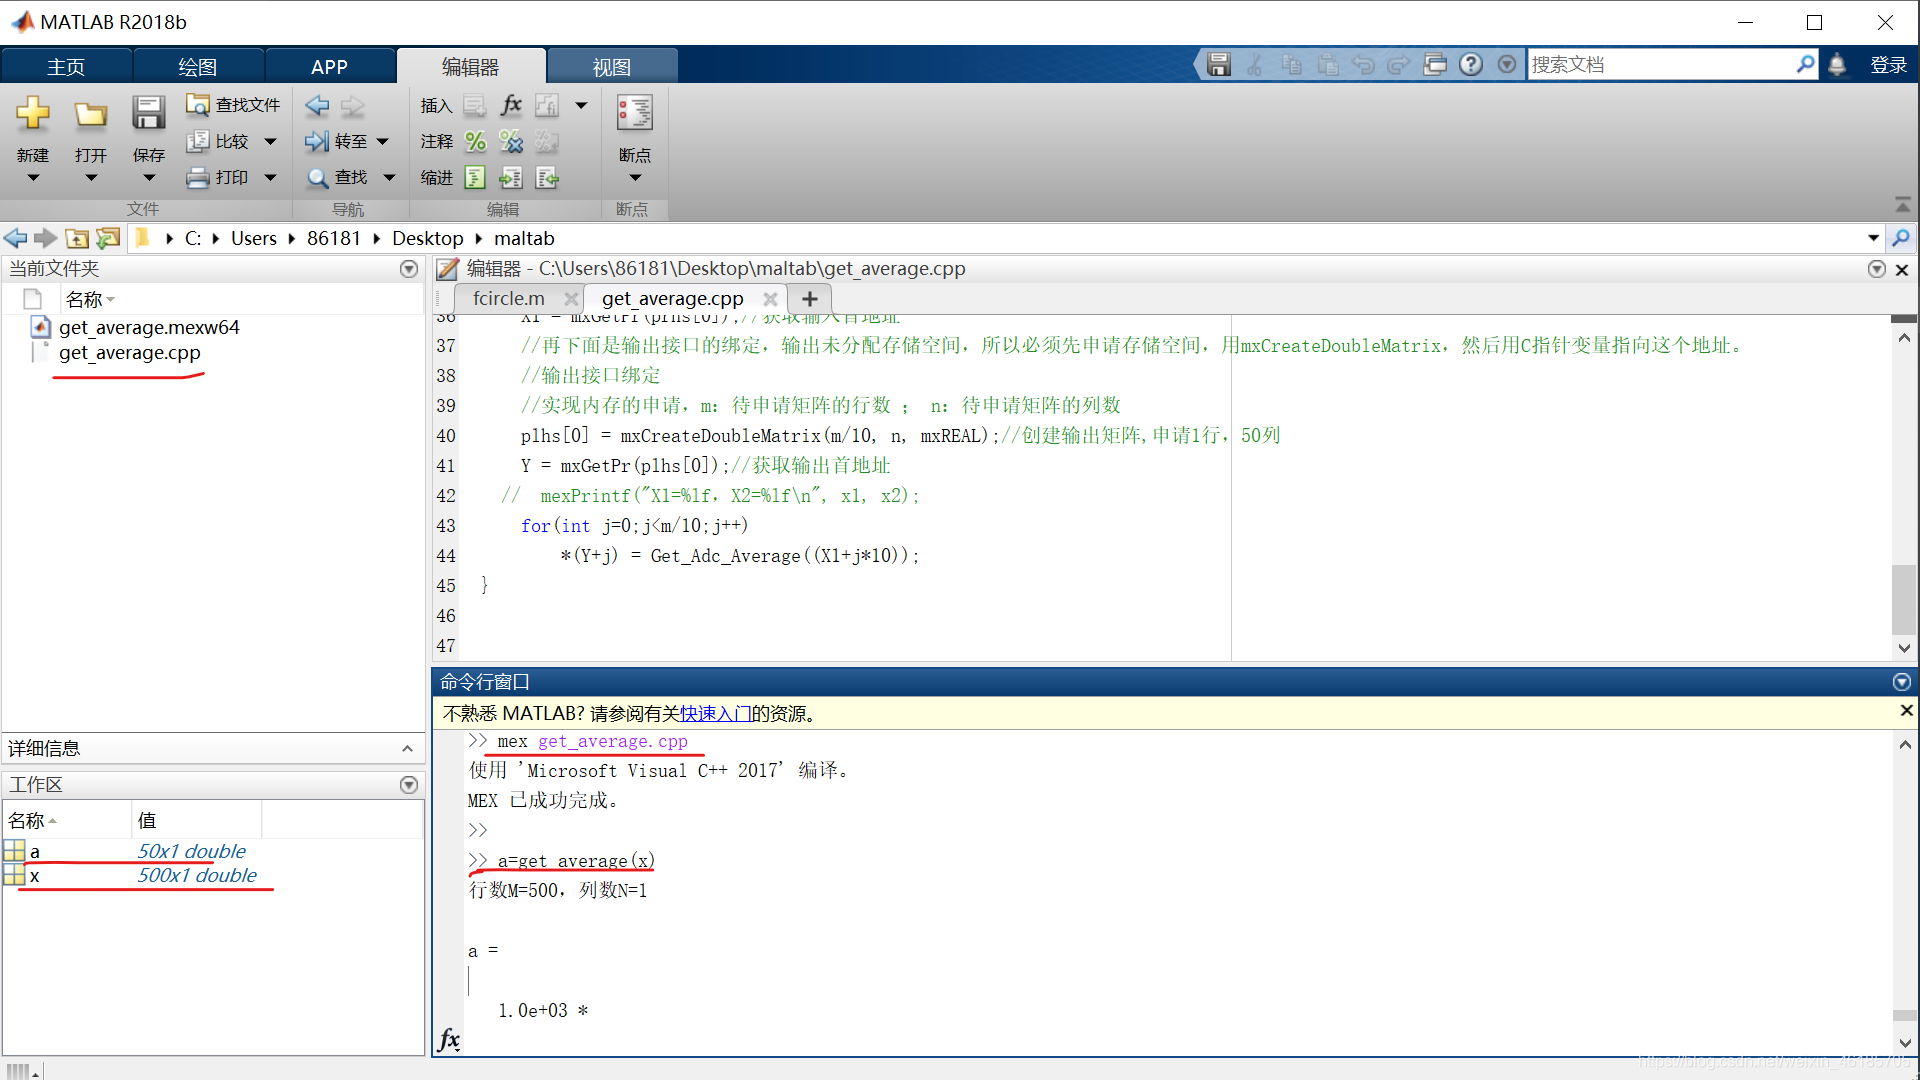Image resolution: width=1920 pixels, height=1080 pixels.
Task: Uncomment code with the %x icon
Action: (511, 142)
